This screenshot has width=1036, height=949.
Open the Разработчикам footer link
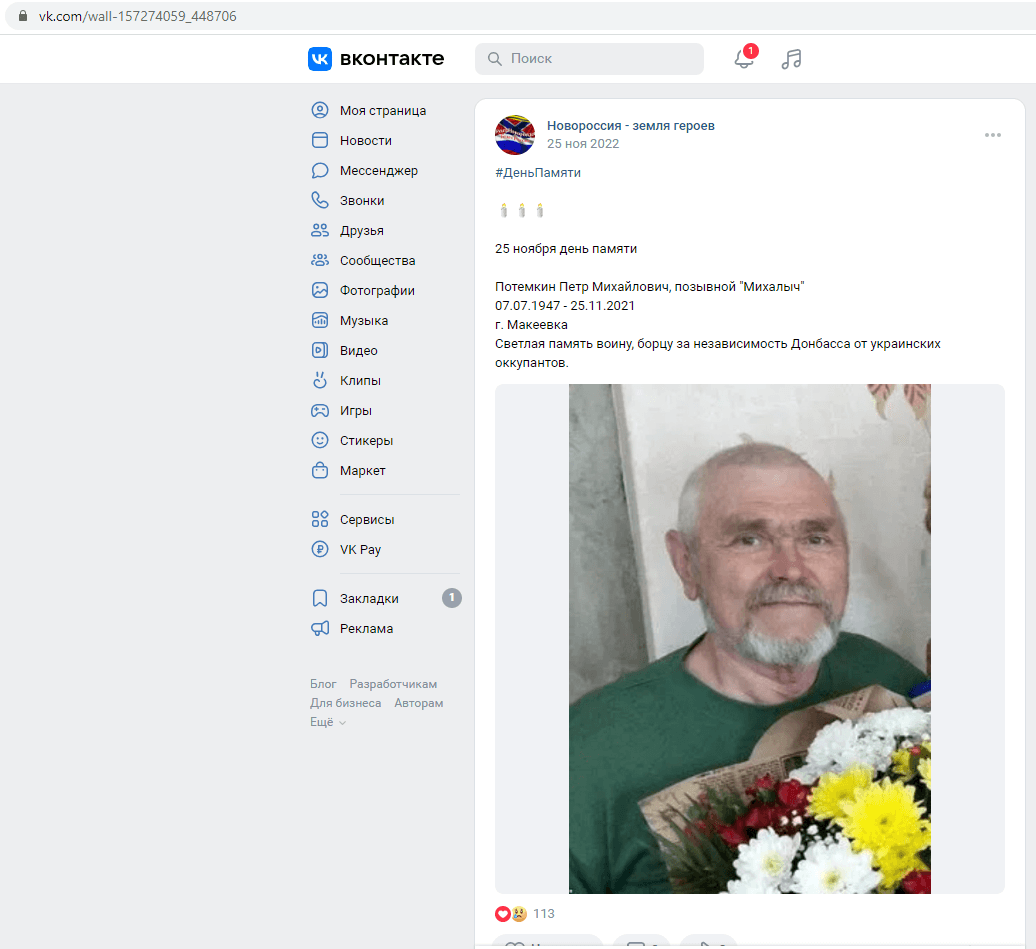click(x=393, y=684)
